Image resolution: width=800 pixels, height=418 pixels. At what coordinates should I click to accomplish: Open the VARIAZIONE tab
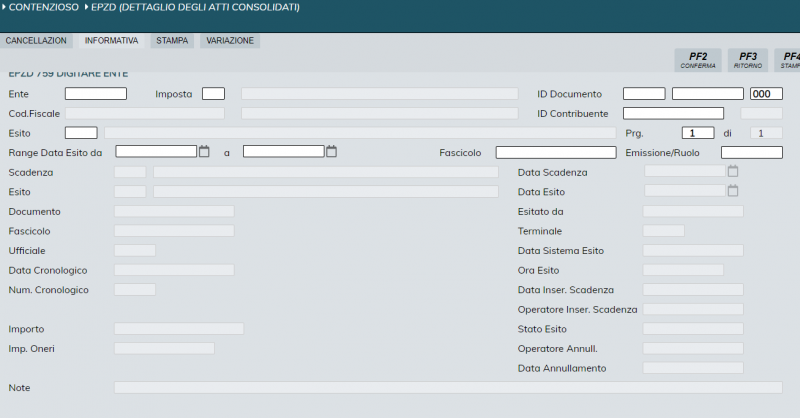click(x=230, y=41)
